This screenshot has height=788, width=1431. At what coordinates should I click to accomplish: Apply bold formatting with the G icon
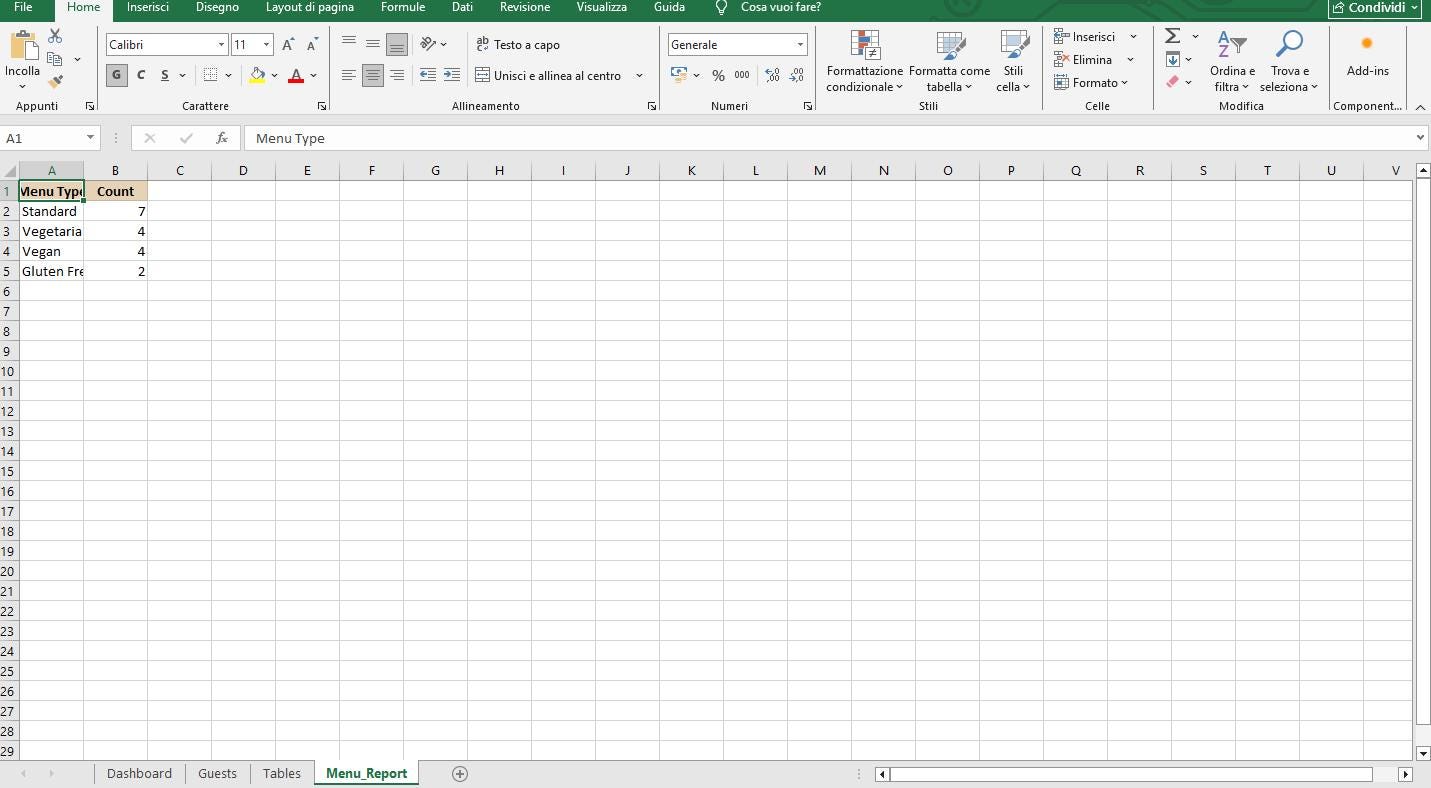pos(116,75)
